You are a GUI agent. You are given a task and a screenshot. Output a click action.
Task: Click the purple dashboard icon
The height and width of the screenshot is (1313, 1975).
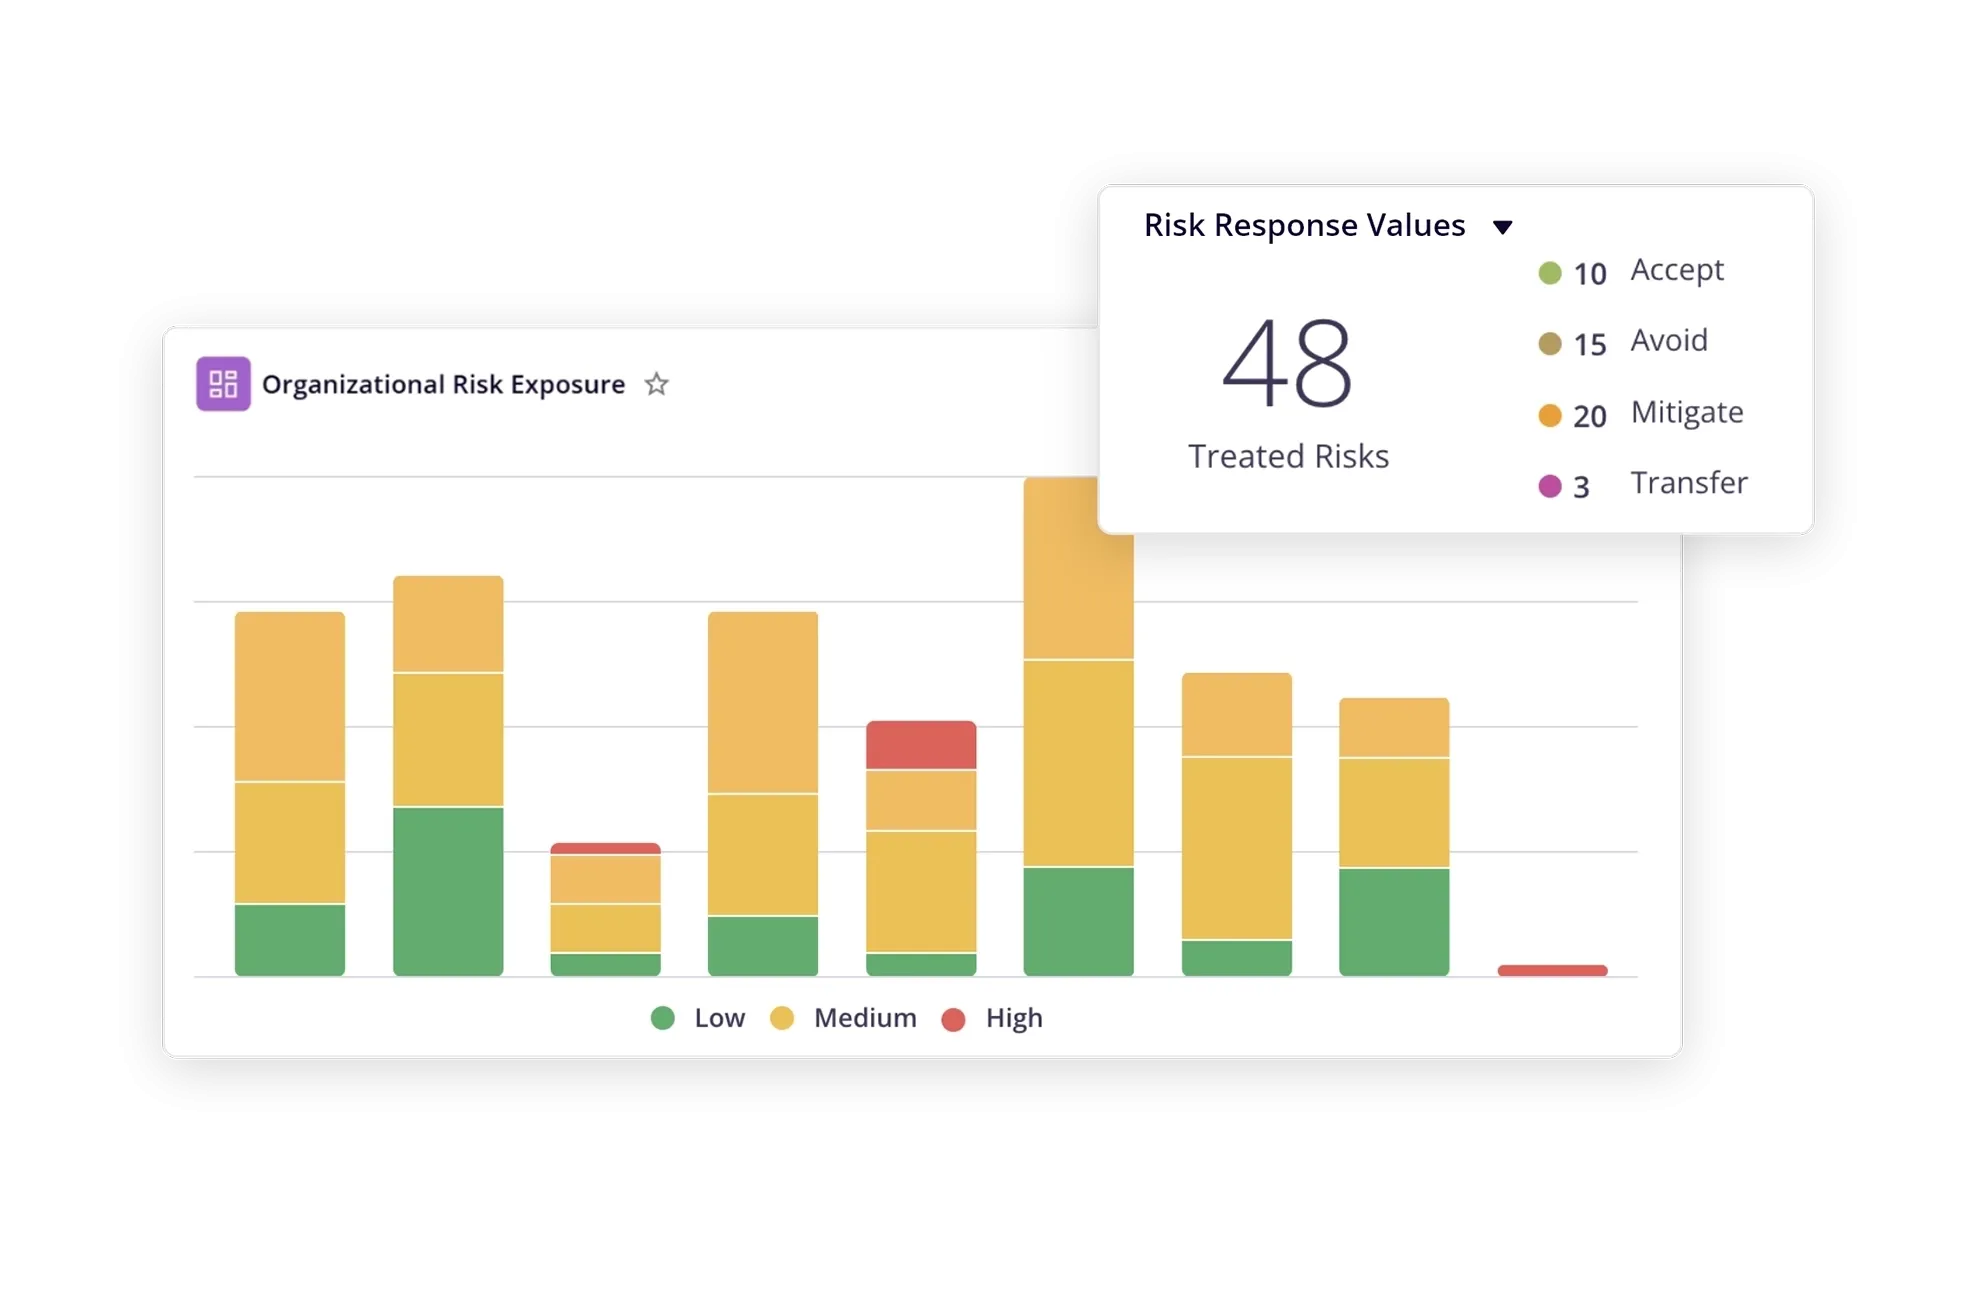pos(223,384)
